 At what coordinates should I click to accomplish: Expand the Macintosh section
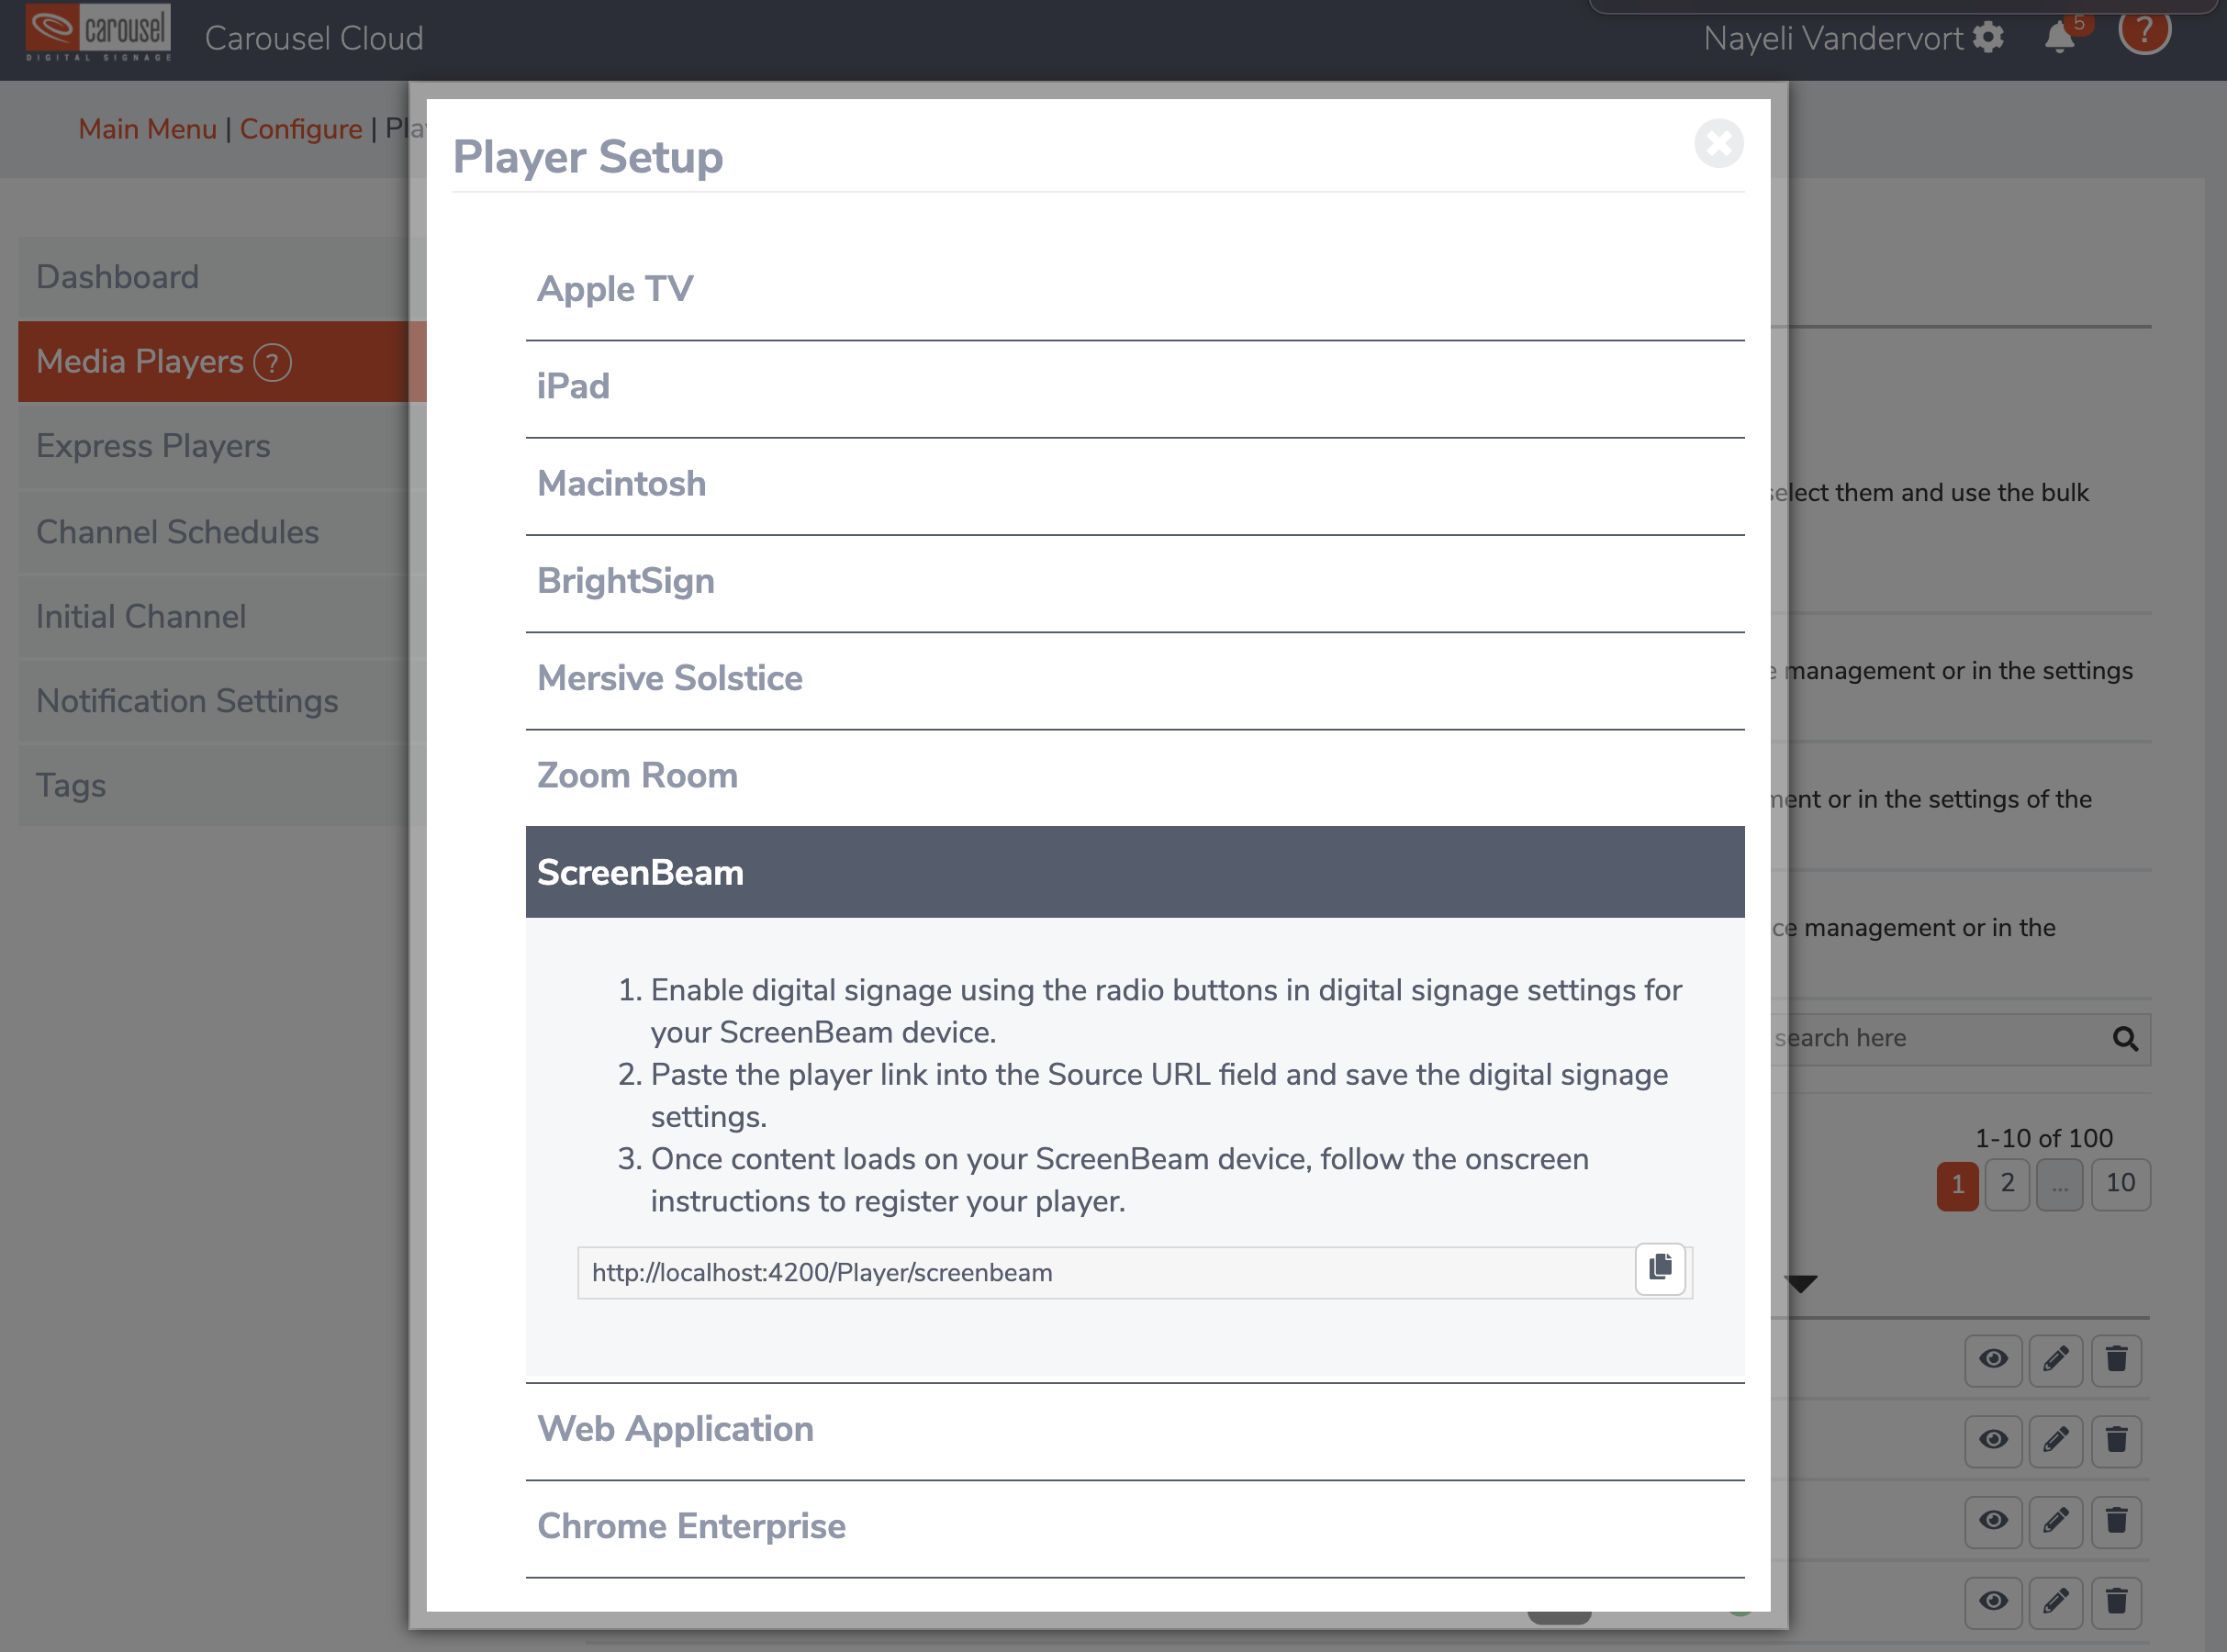(x=1135, y=485)
